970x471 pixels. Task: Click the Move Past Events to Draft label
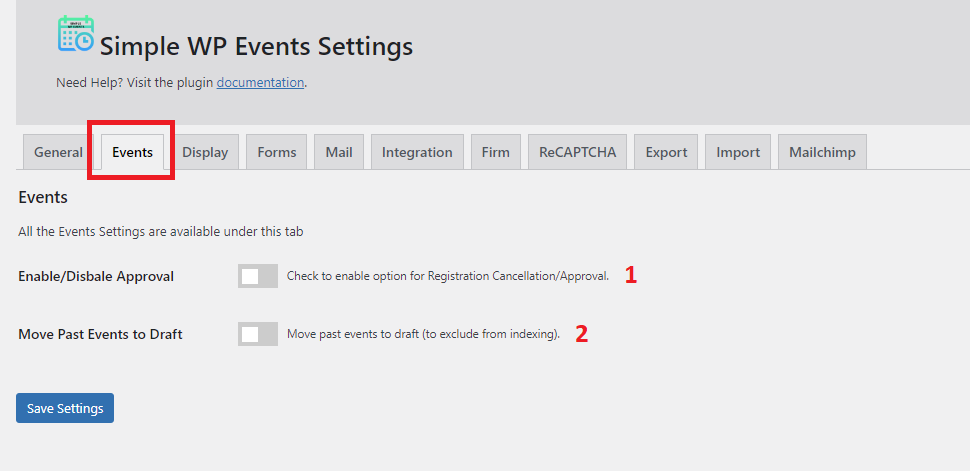click(100, 335)
